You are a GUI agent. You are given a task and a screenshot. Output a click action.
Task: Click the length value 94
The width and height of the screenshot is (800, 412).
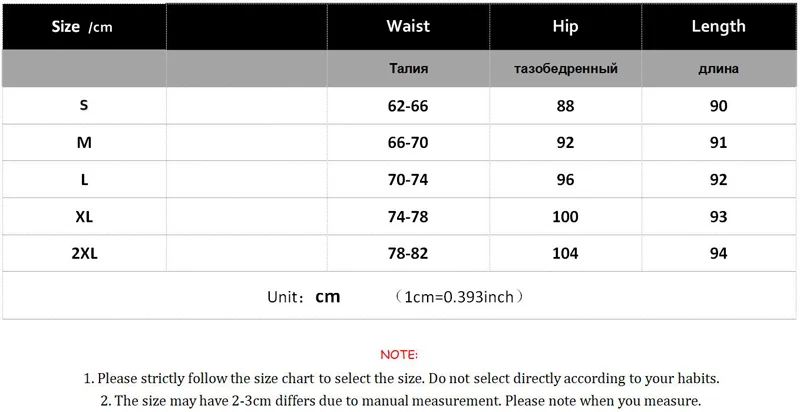pyautogui.click(x=718, y=253)
